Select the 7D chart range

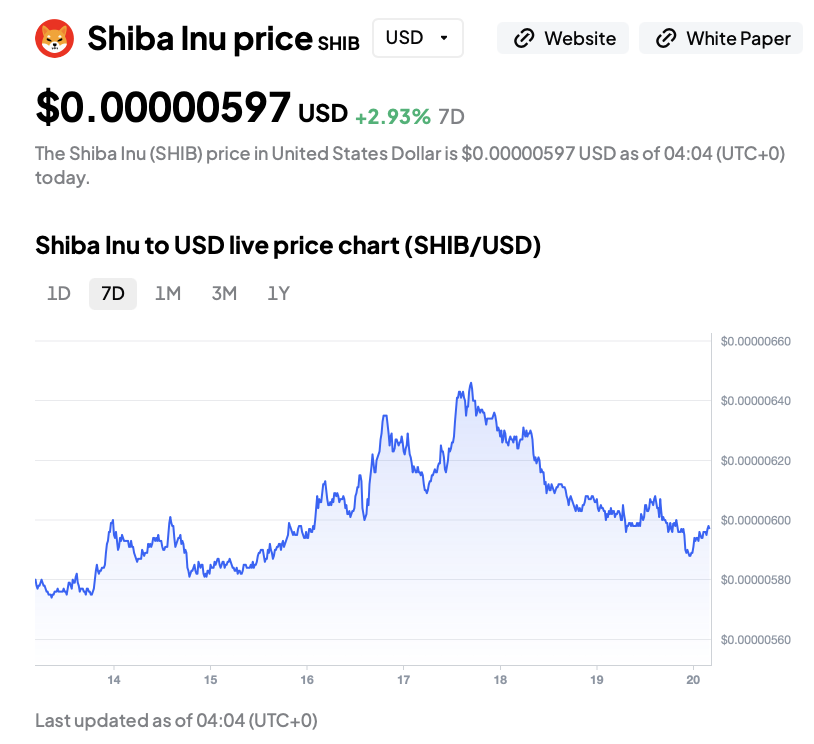click(x=113, y=293)
